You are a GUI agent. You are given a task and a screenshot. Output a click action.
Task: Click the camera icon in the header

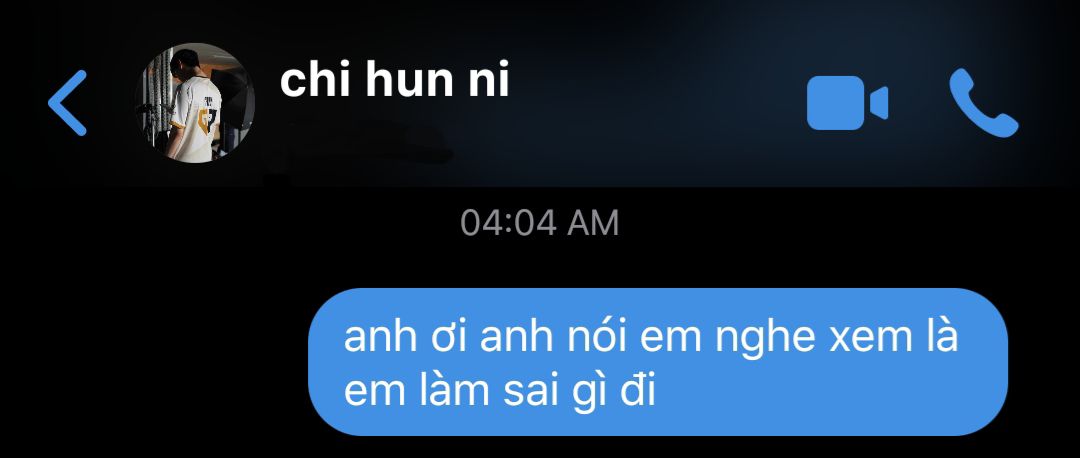click(x=847, y=103)
